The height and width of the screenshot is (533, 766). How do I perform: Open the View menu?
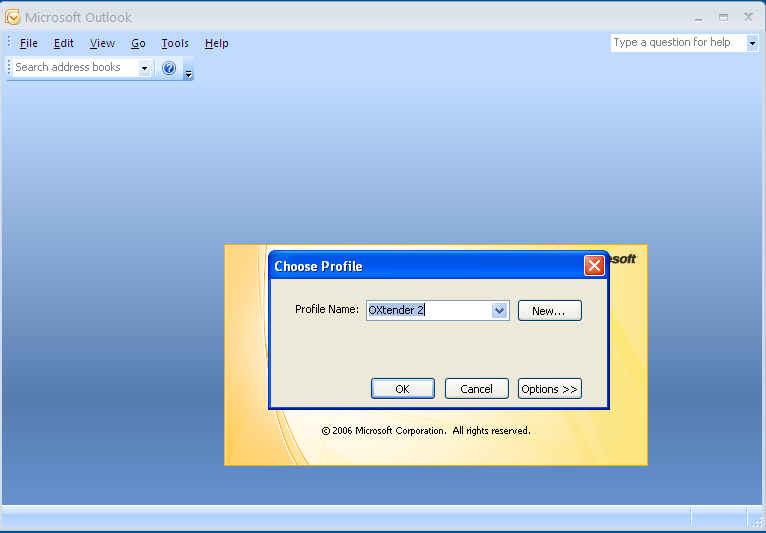point(102,43)
